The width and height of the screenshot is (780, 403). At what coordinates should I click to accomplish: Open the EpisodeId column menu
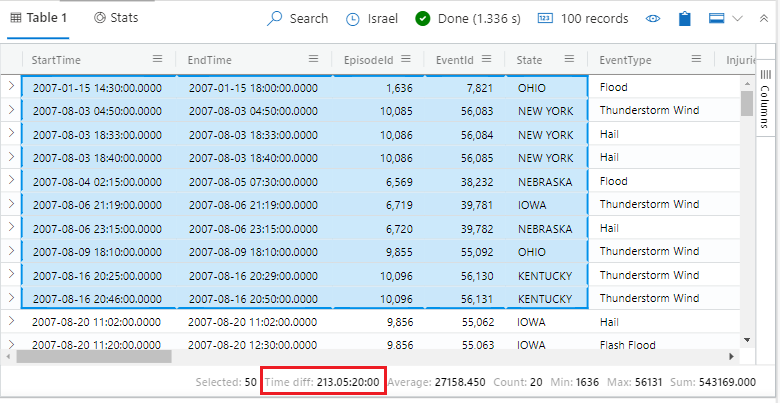coord(406,59)
